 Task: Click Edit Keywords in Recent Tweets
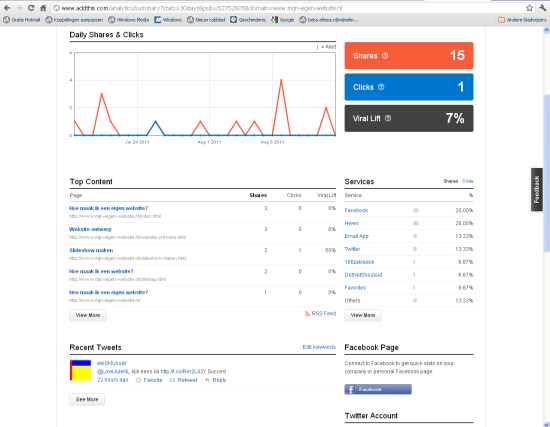(319, 347)
